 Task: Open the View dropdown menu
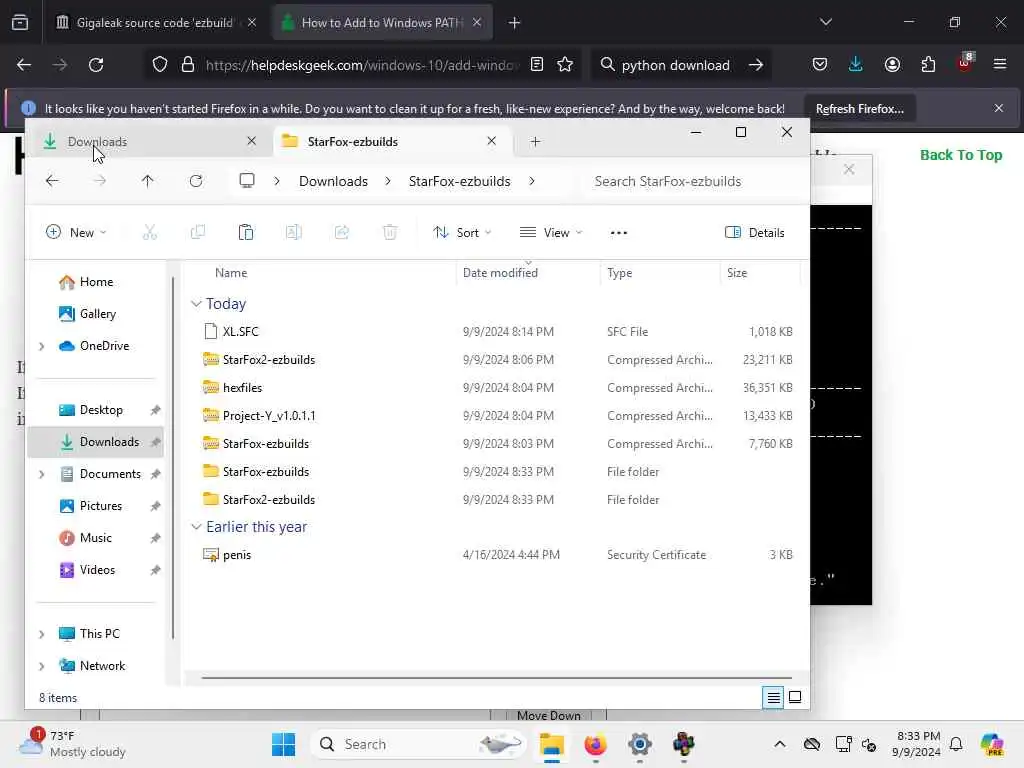(551, 232)
